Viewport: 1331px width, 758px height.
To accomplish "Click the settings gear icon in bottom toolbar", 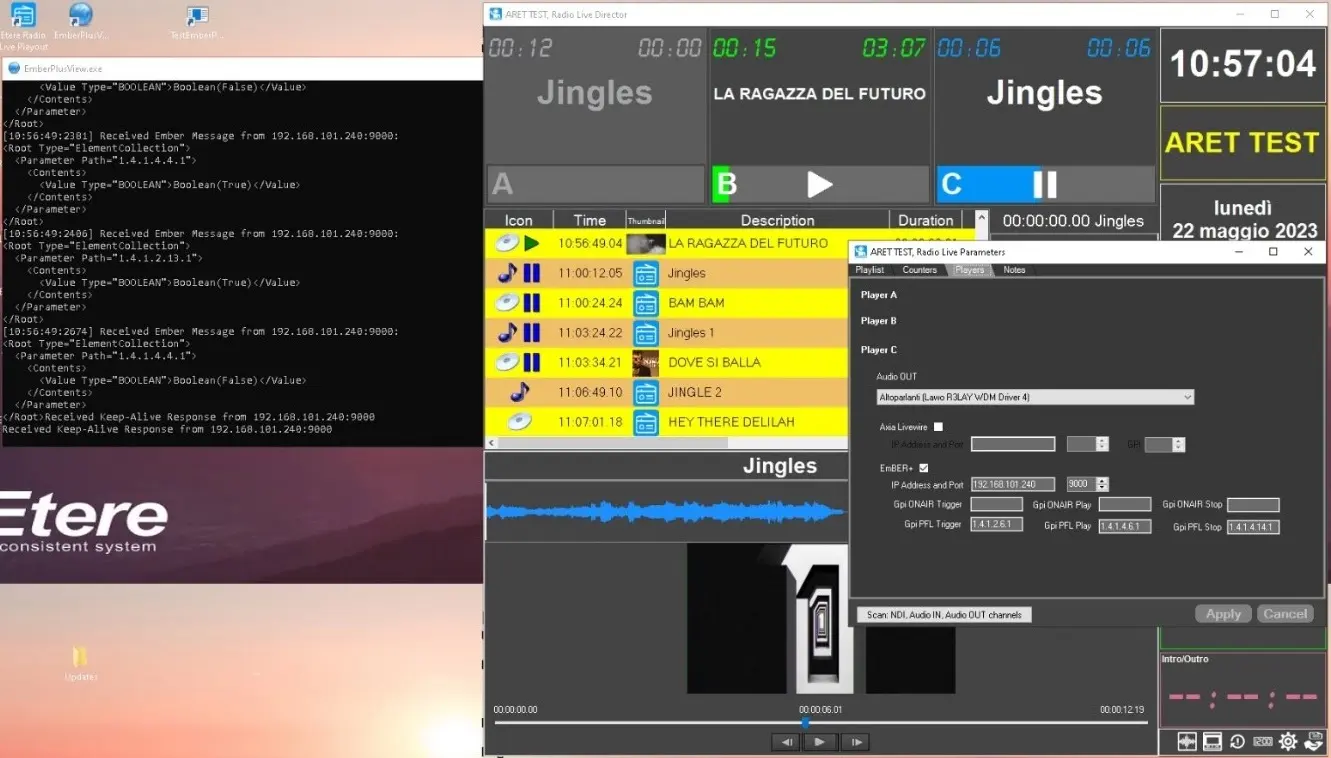I will tap(1287, 741).
